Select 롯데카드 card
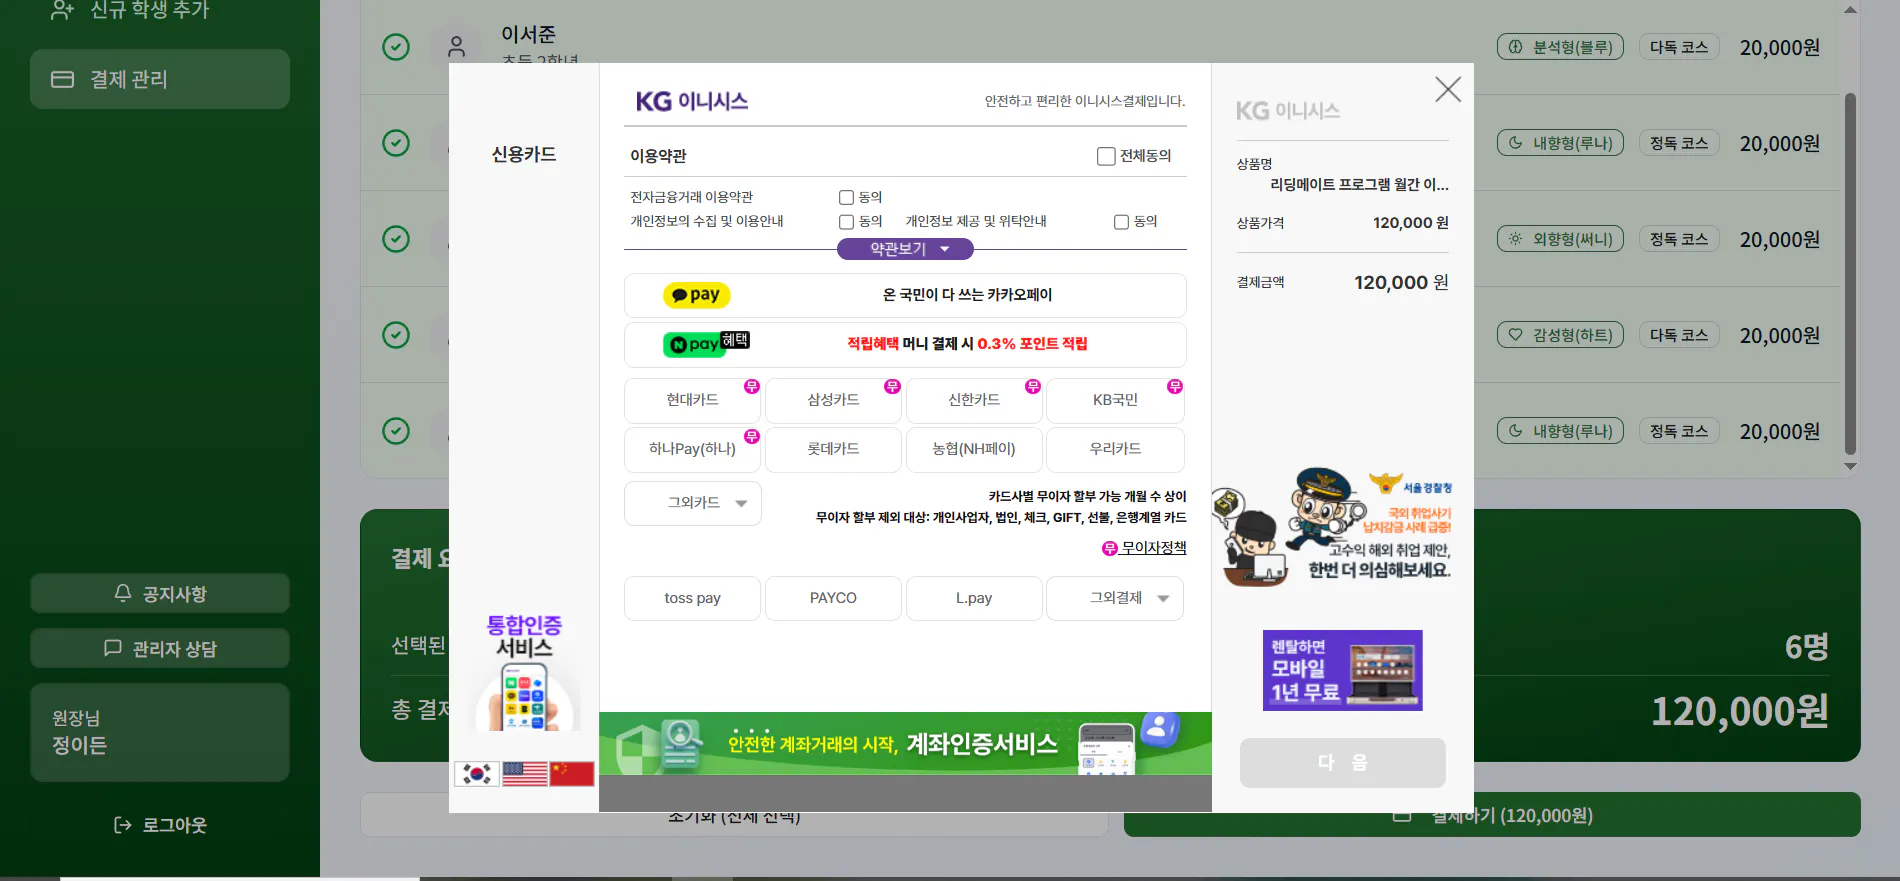This screenshot has height=881, width=1900. pos(833,449)
